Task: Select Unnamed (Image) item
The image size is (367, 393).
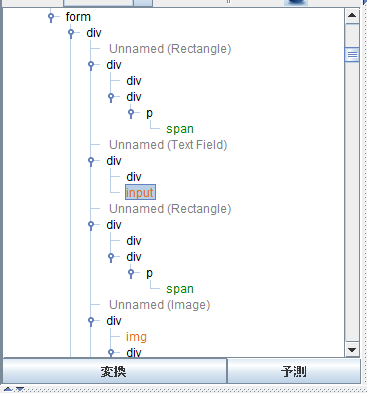Action: [x=160, y=305]
